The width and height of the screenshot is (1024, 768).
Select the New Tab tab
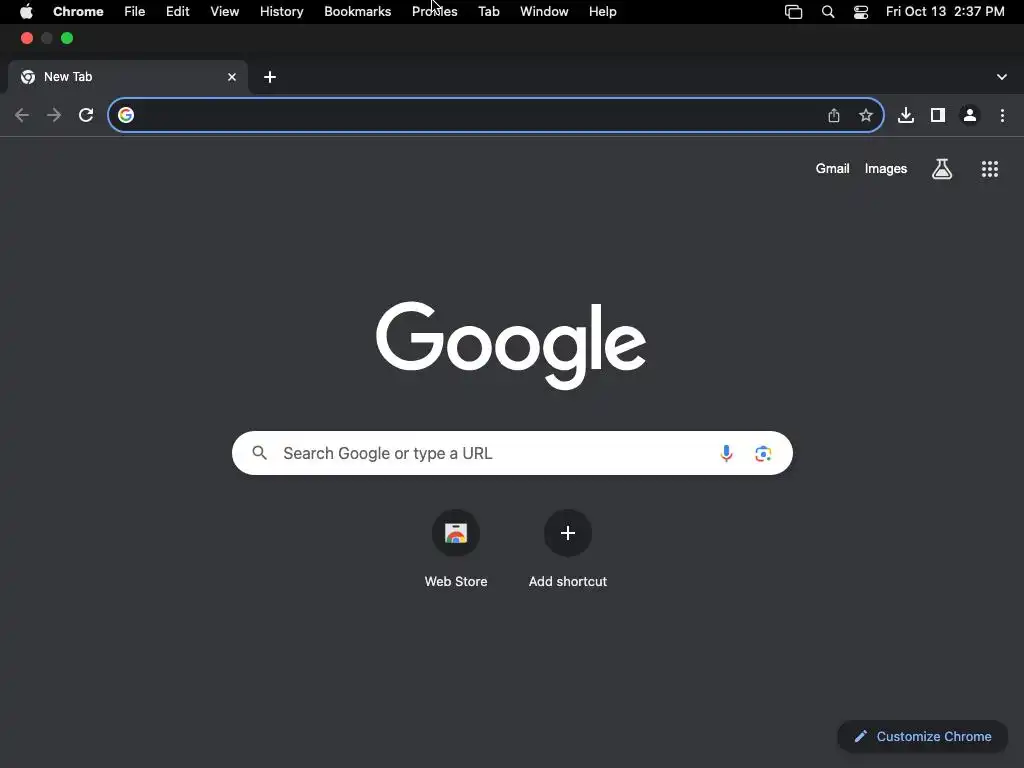point(128,77)
